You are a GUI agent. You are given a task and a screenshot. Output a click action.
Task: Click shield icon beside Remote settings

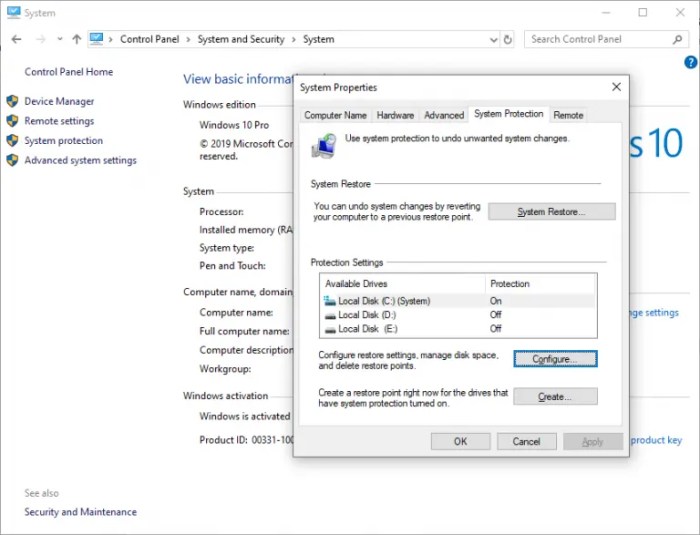12,121
